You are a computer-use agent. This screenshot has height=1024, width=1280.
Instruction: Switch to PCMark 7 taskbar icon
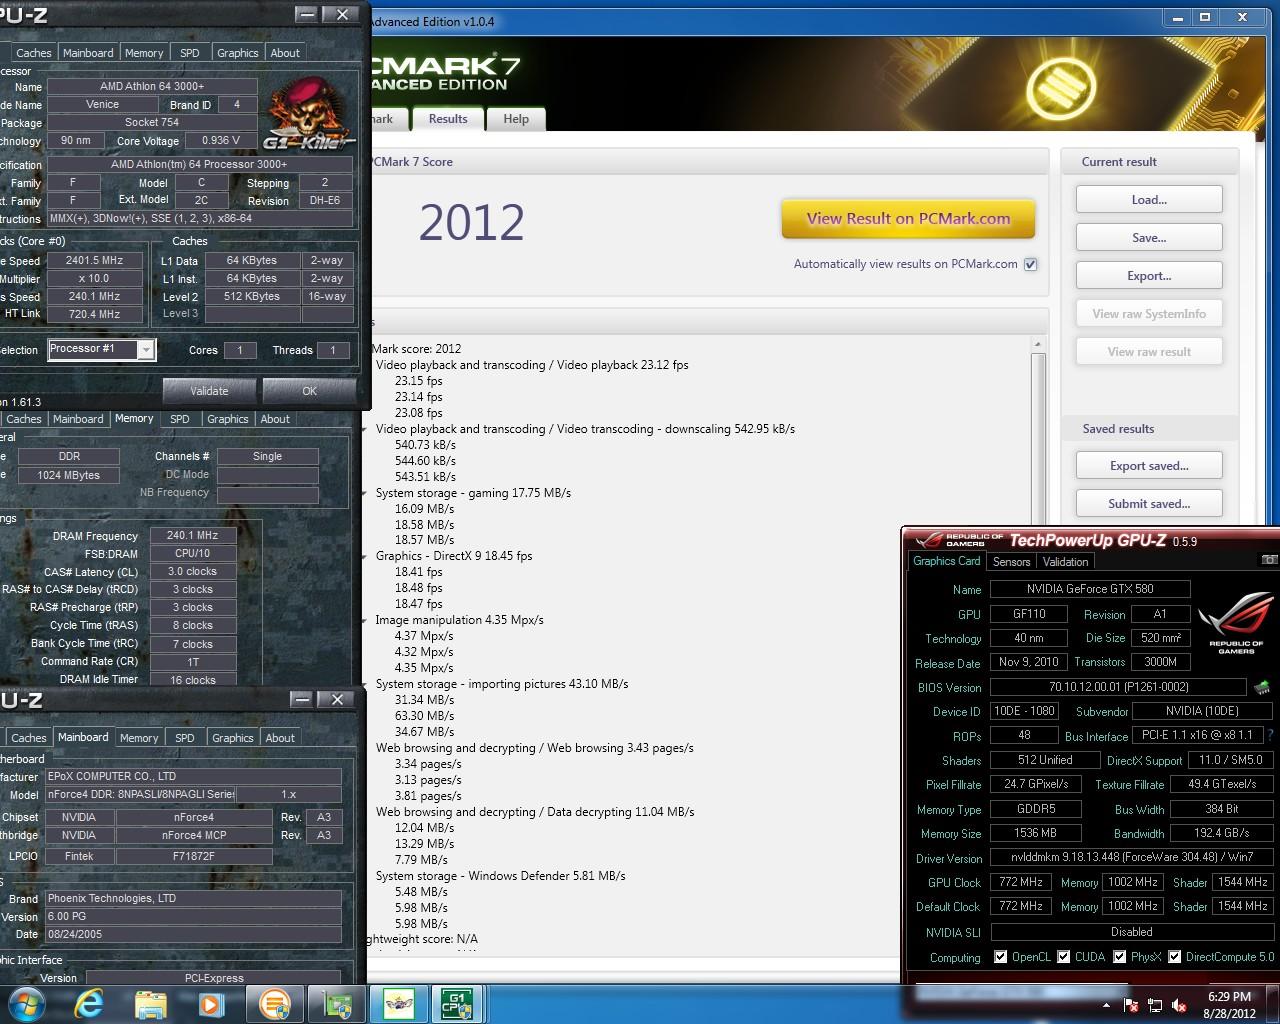click(x=275, y=1004)
